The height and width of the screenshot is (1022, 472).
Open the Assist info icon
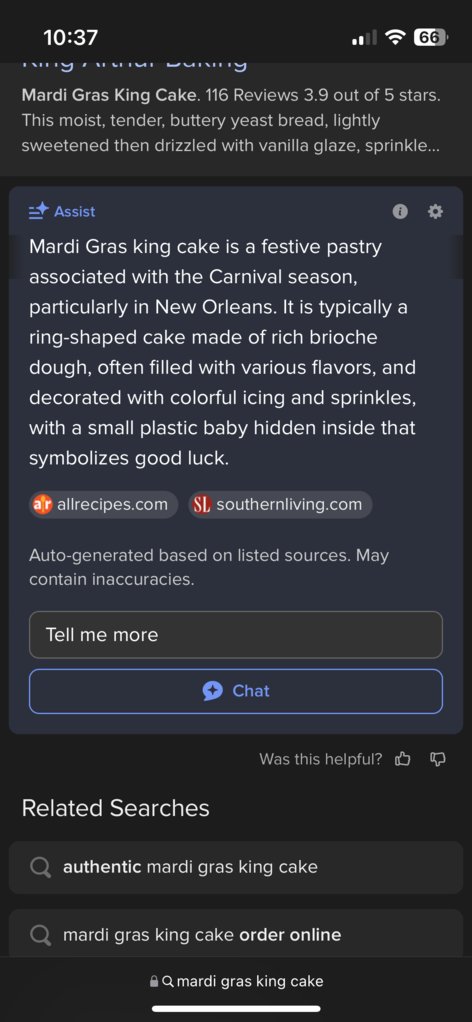click(400, 211)
